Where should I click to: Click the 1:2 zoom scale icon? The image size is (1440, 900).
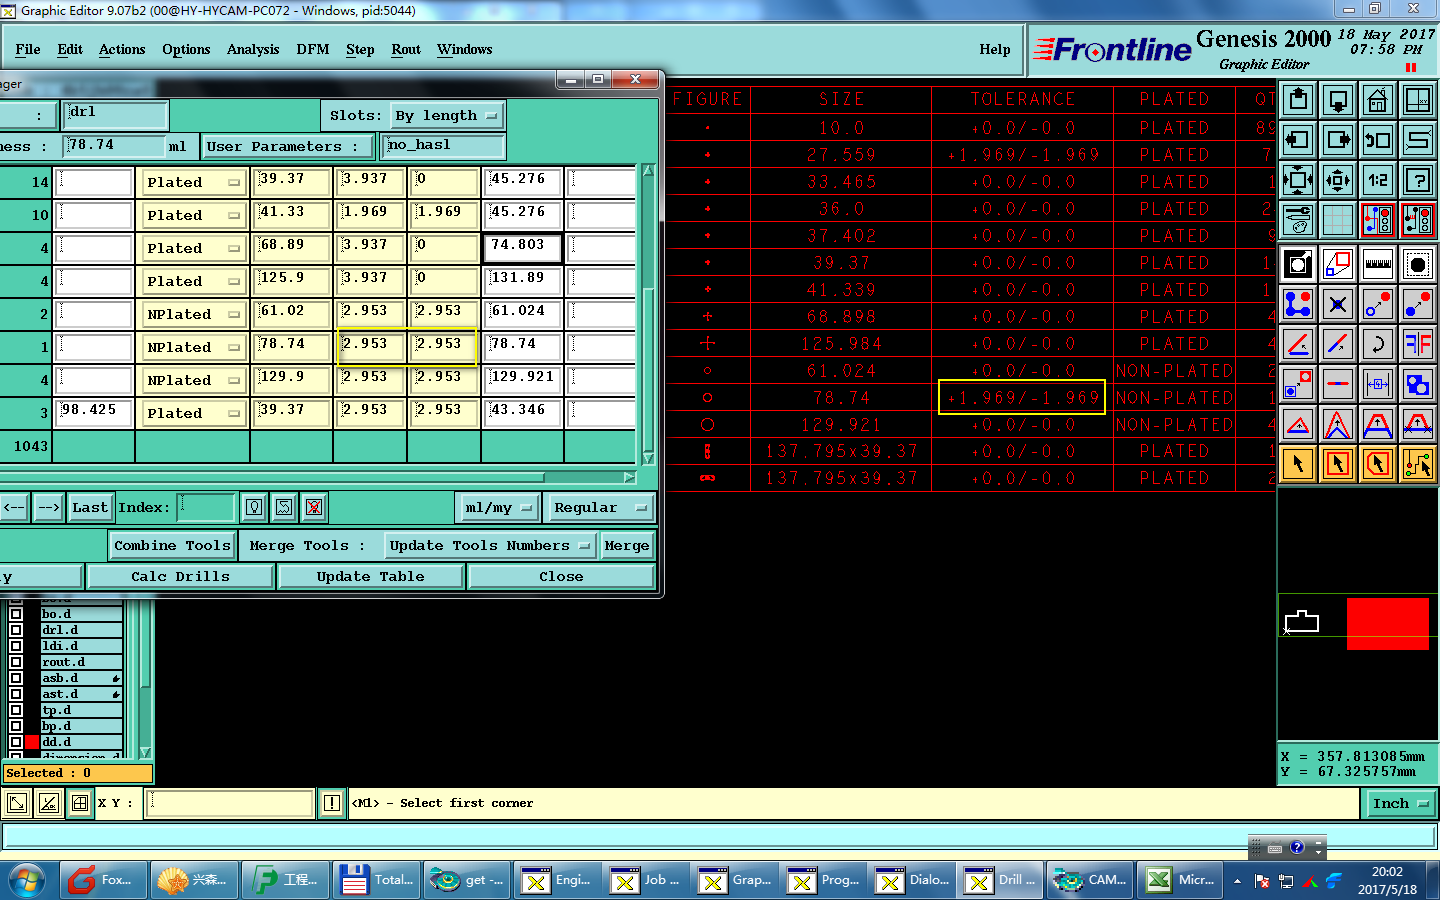(1378, 180)
